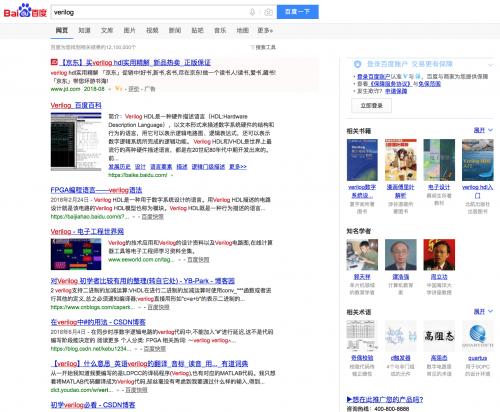Image resolution: width=500 pixels, height=412 pixels.
Task: Click the camera image search icon
Action: point(268,12)
